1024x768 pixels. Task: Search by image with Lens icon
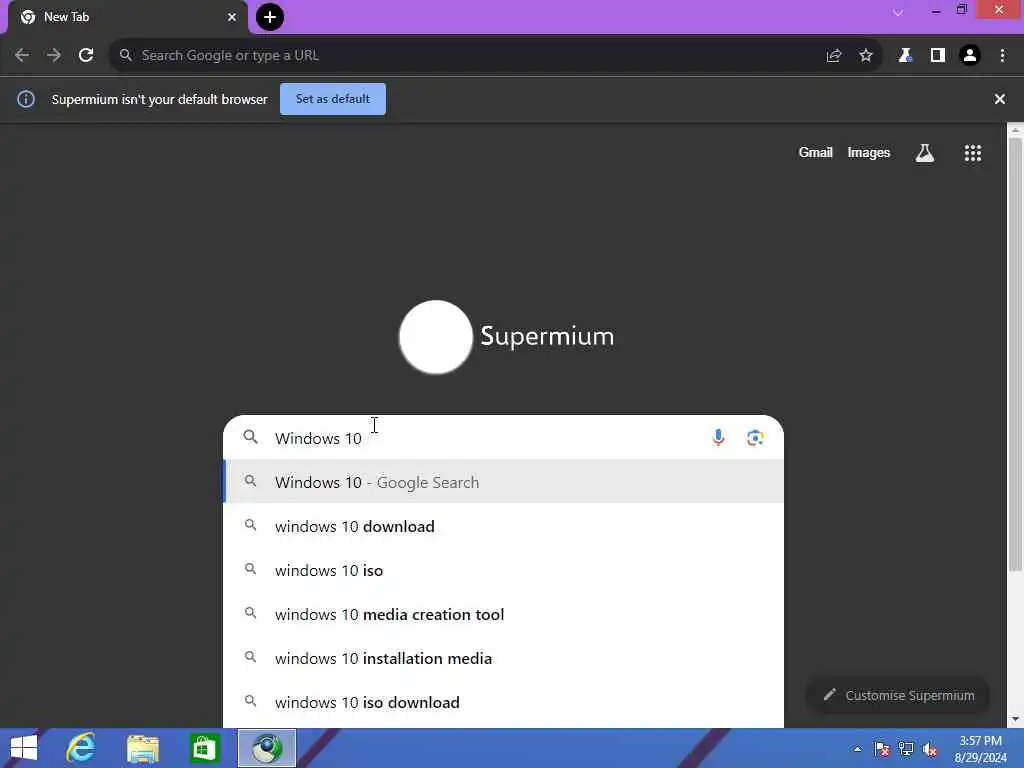tap(755, 438)
